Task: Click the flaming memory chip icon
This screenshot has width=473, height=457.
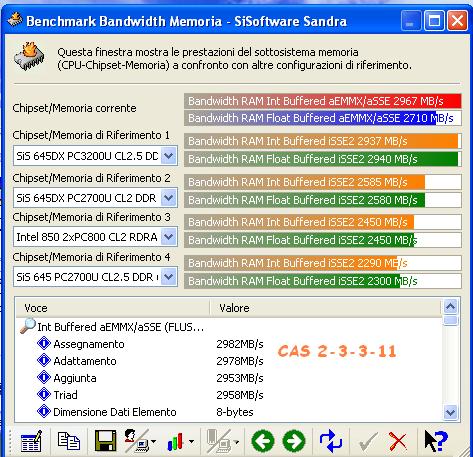Action: click(29, 56)
